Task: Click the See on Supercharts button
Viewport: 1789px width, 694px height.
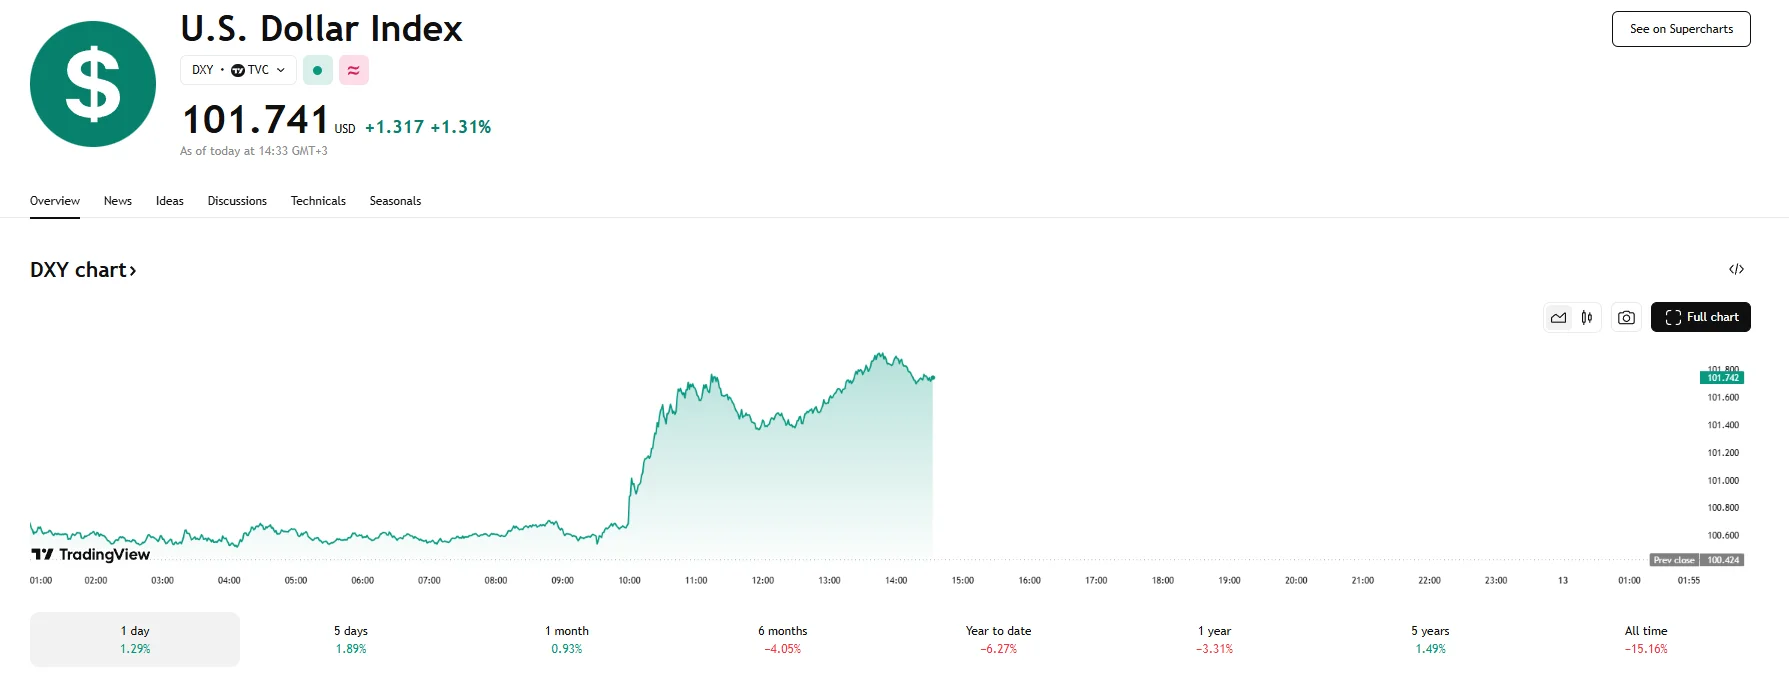Action: click(x=1681, y=29)
